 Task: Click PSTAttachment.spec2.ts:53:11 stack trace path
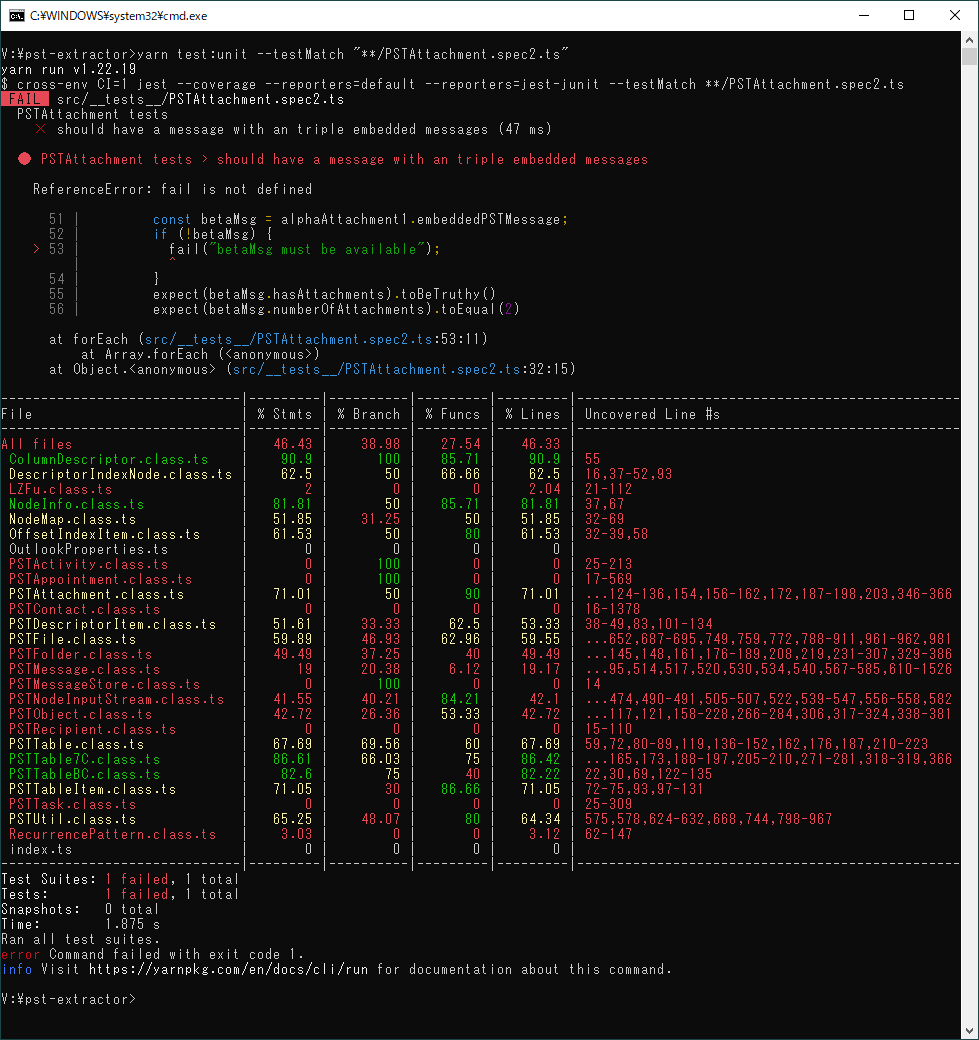(315, 340)
